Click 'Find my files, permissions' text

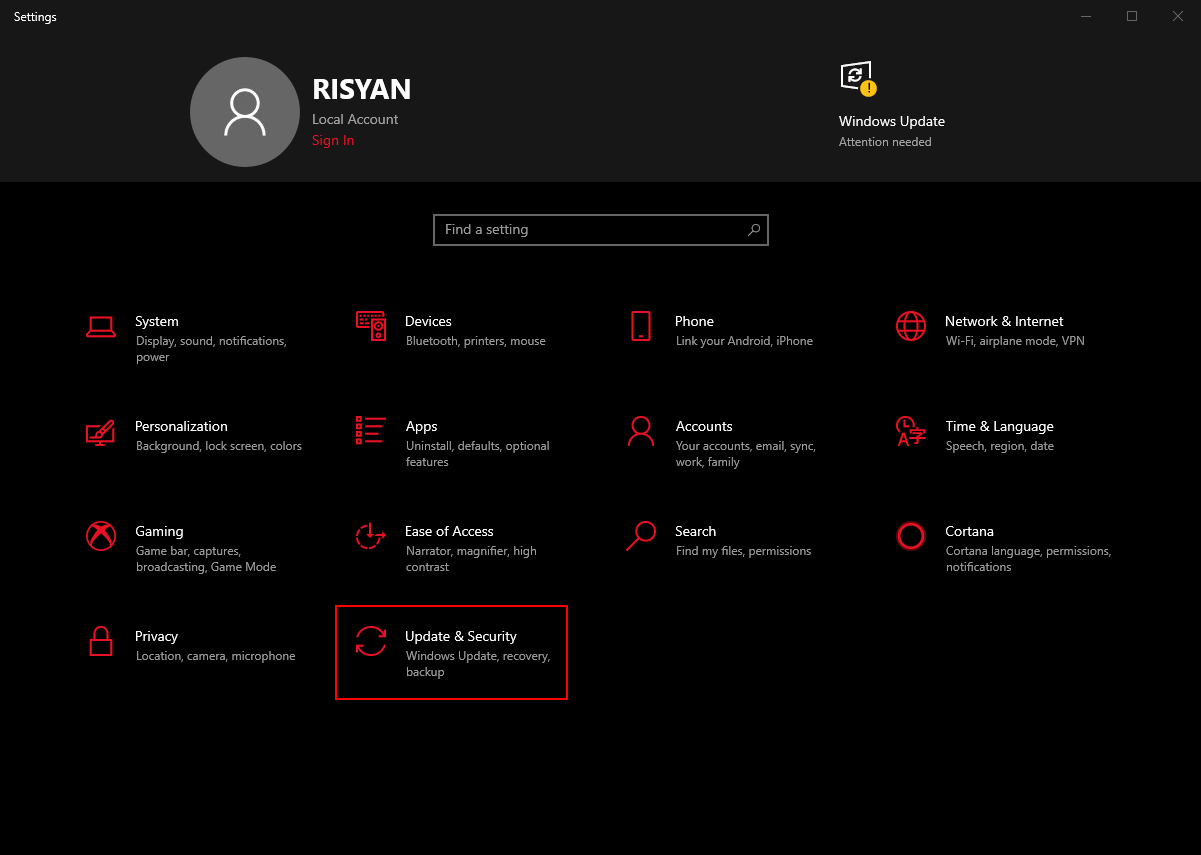[x=743, y=551]
